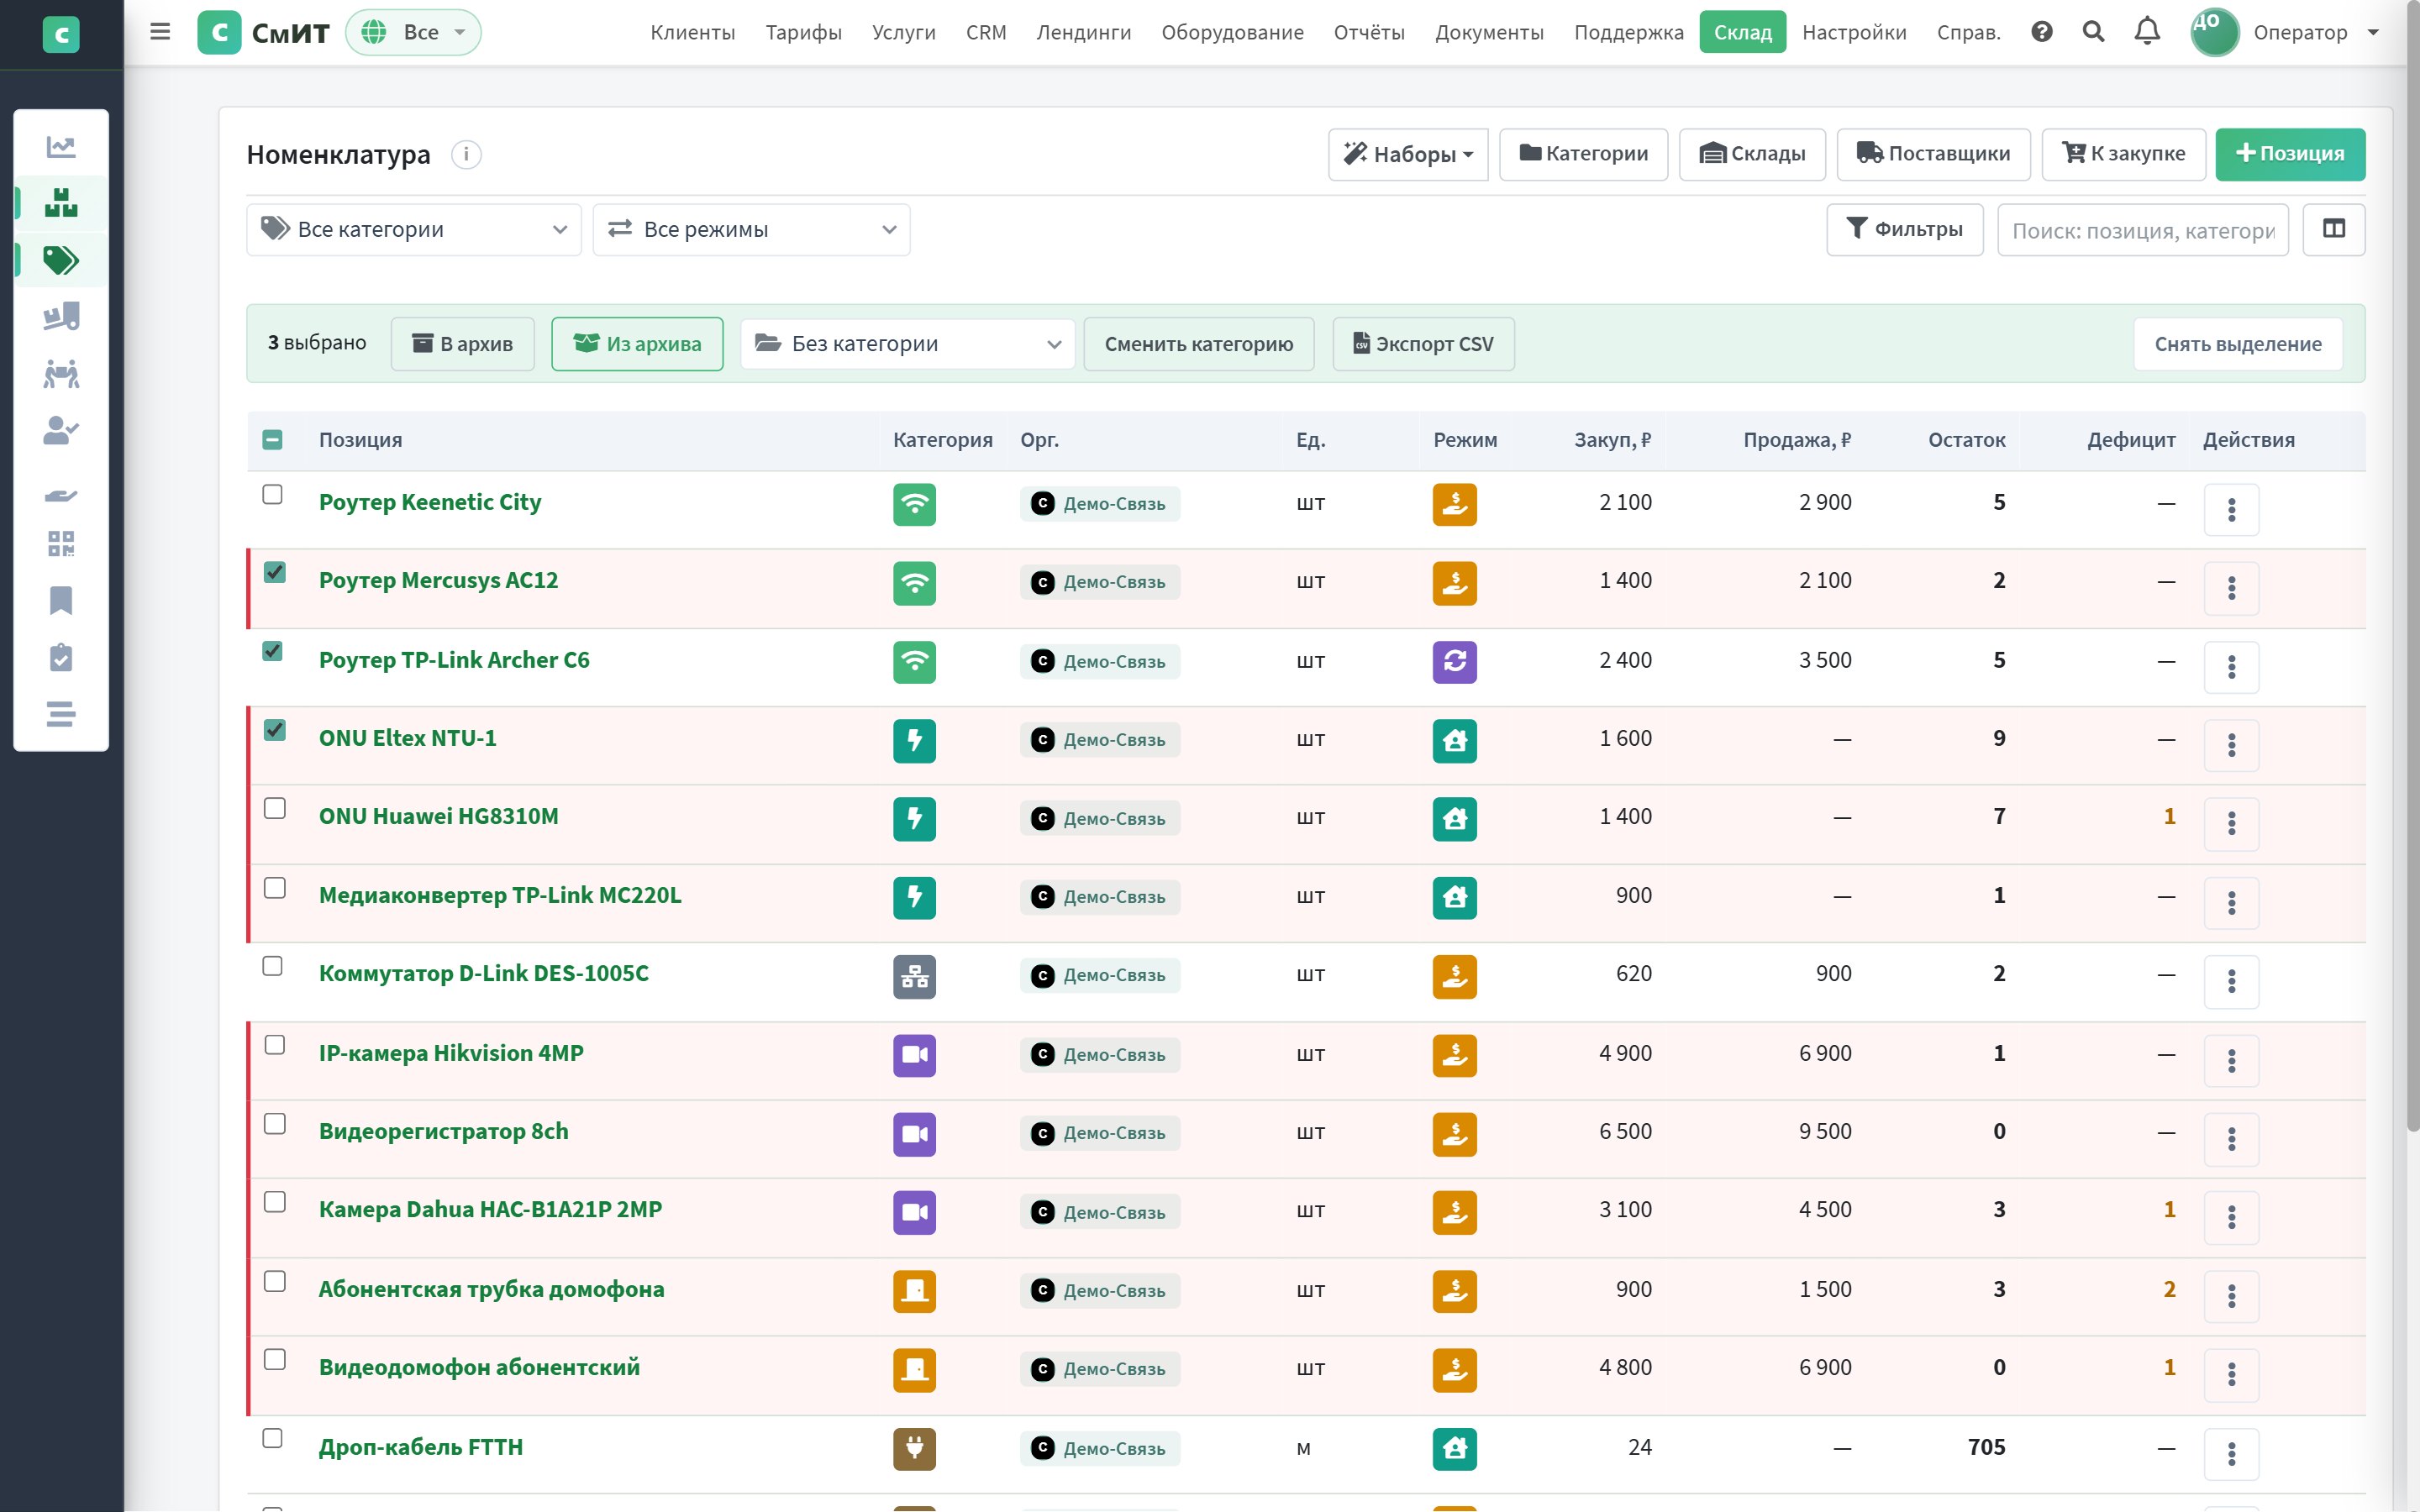
Task: Open the chart analytics icon in the sidebar
Action: [61, 147]
